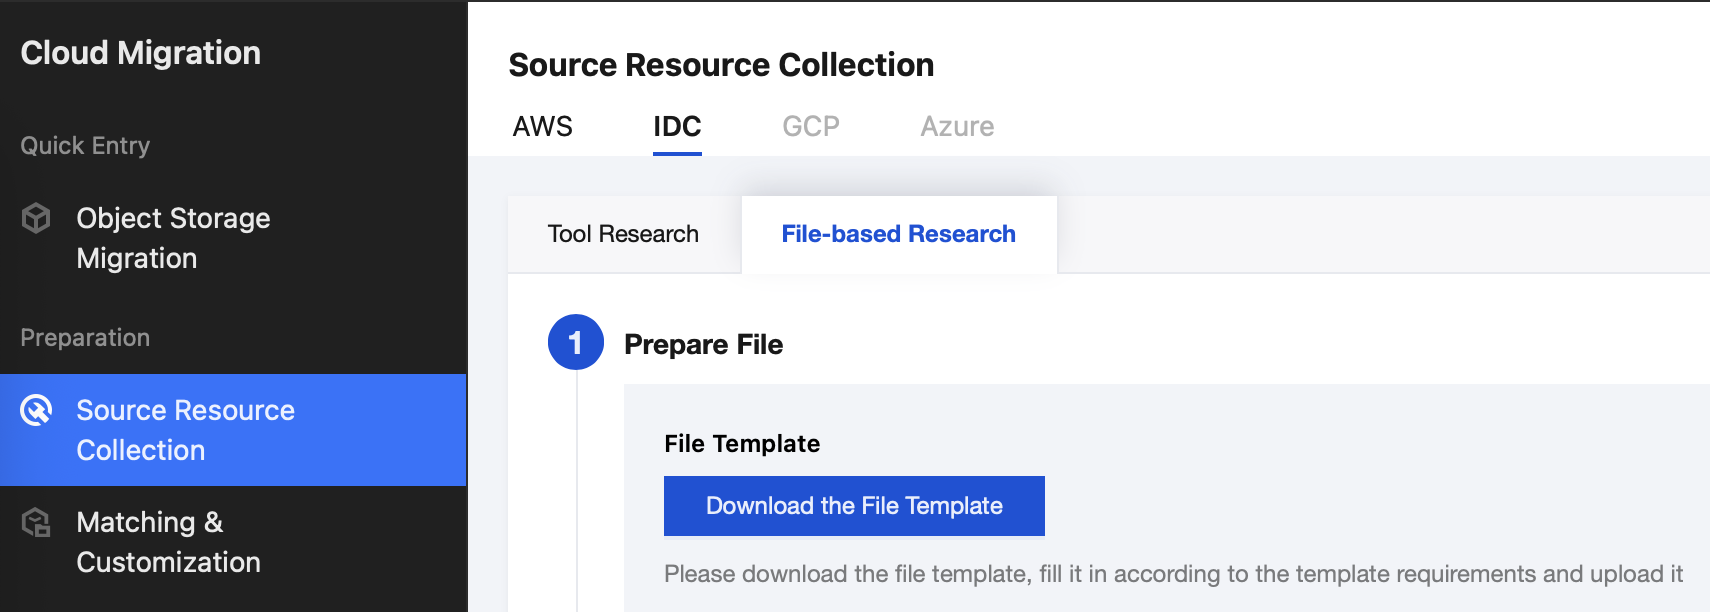Select Source Resource Collection sidebar label
The height and width of the screenshot is (612, 1710).
185,430
